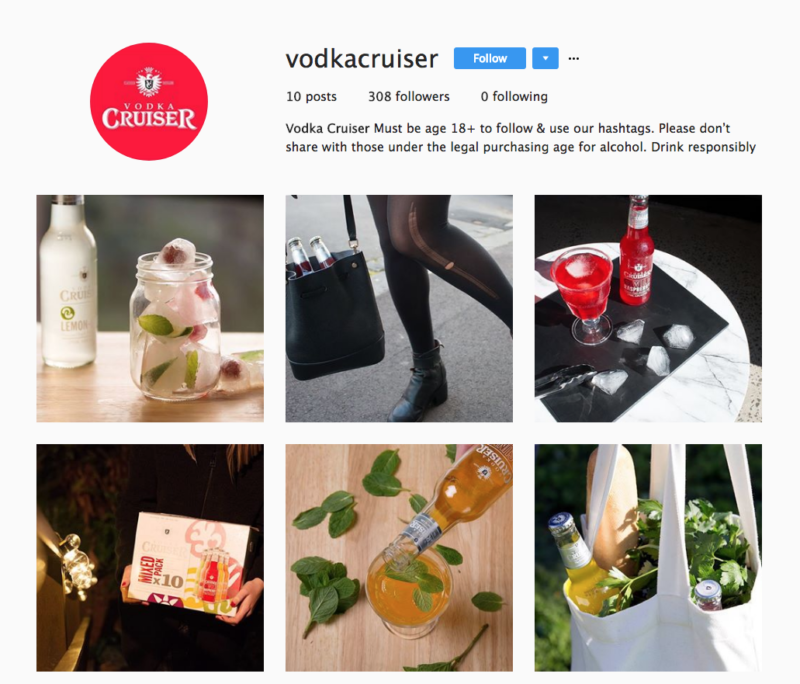Click the 10 posts count
The width and height of the screenshot is (800, 684).
tap(311, 96)
